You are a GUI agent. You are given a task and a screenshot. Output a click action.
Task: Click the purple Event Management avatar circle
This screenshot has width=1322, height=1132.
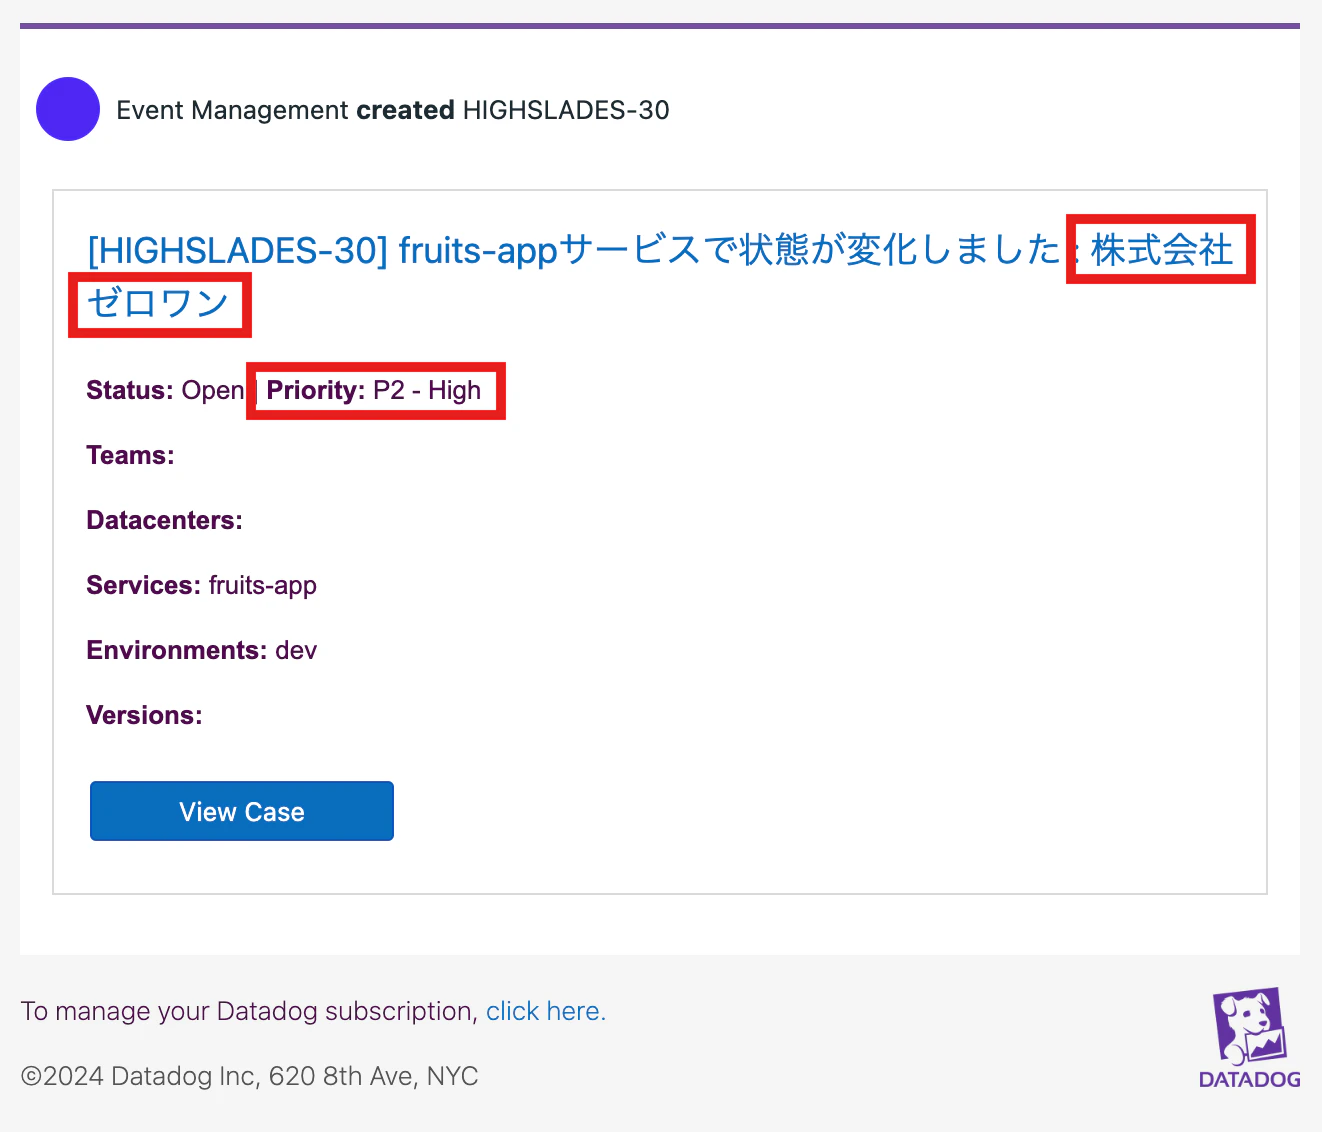point(68,109)
